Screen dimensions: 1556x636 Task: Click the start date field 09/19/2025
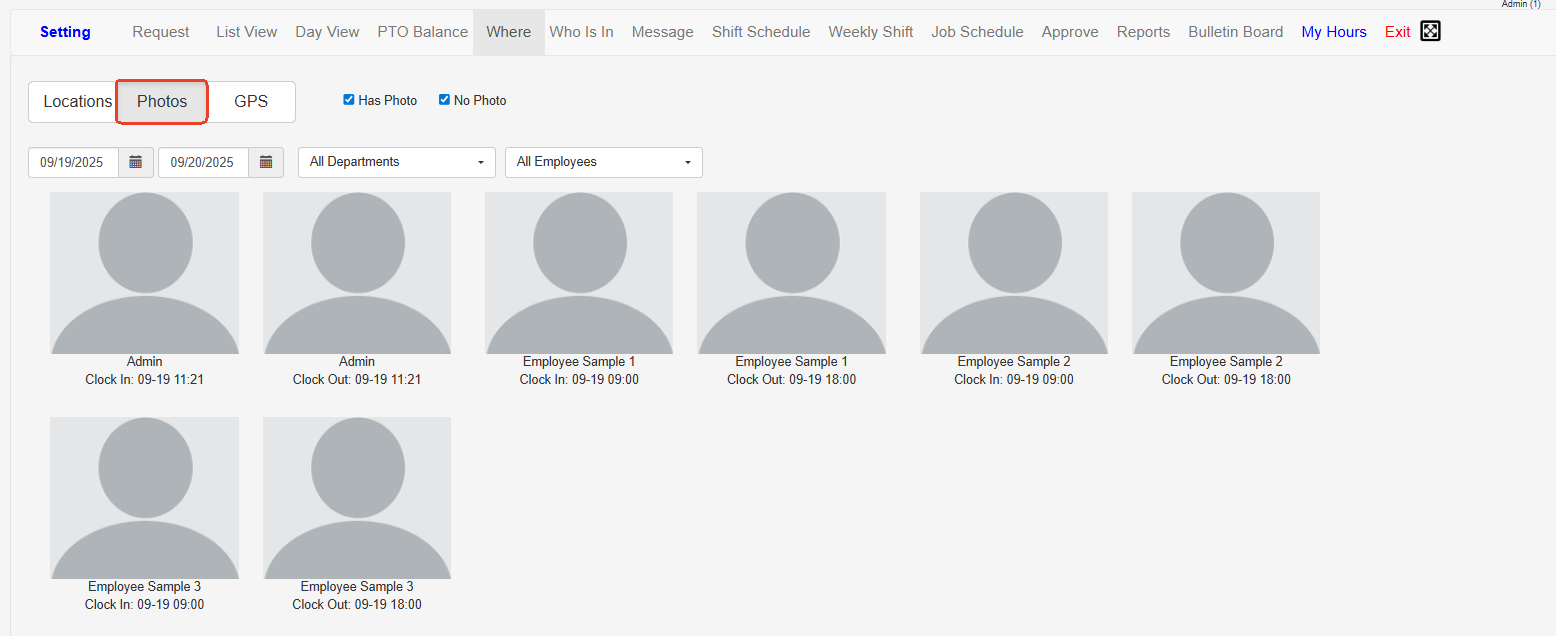click(73, 162)
